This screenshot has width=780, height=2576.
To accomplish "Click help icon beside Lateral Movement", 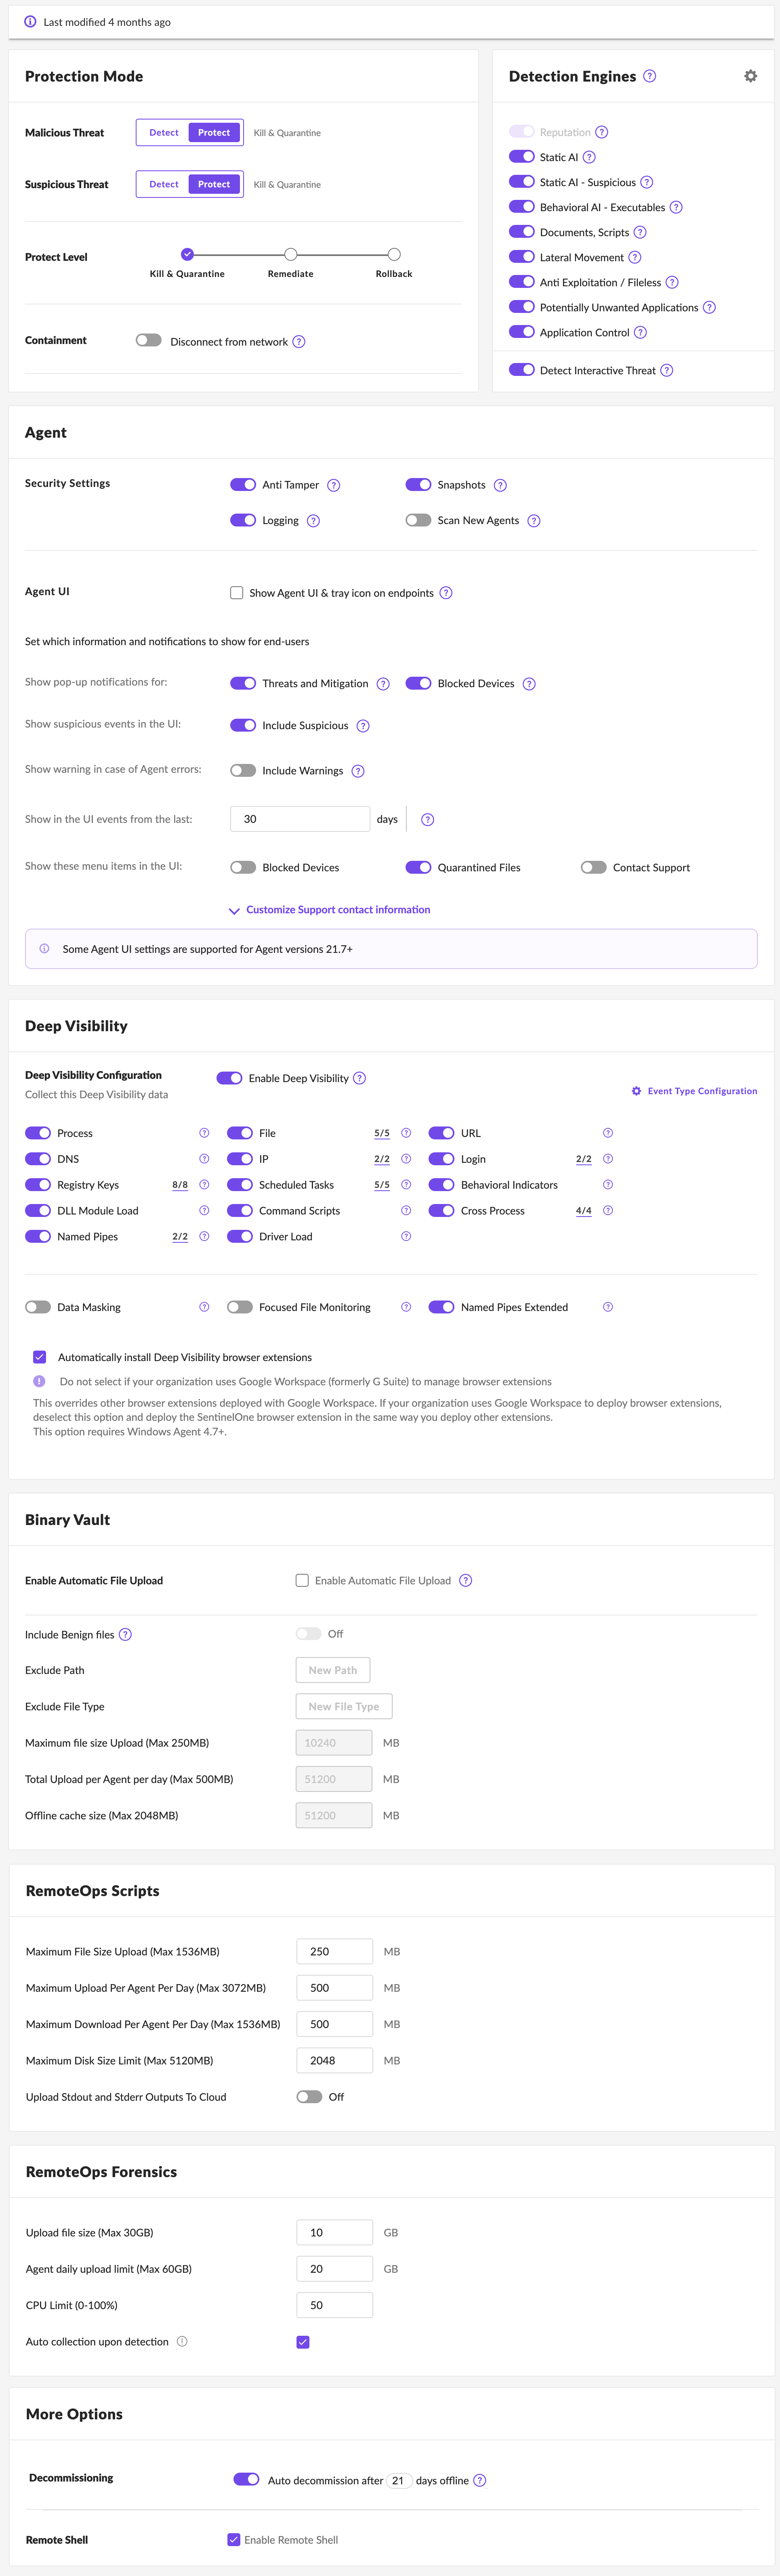I will [635, 257].
